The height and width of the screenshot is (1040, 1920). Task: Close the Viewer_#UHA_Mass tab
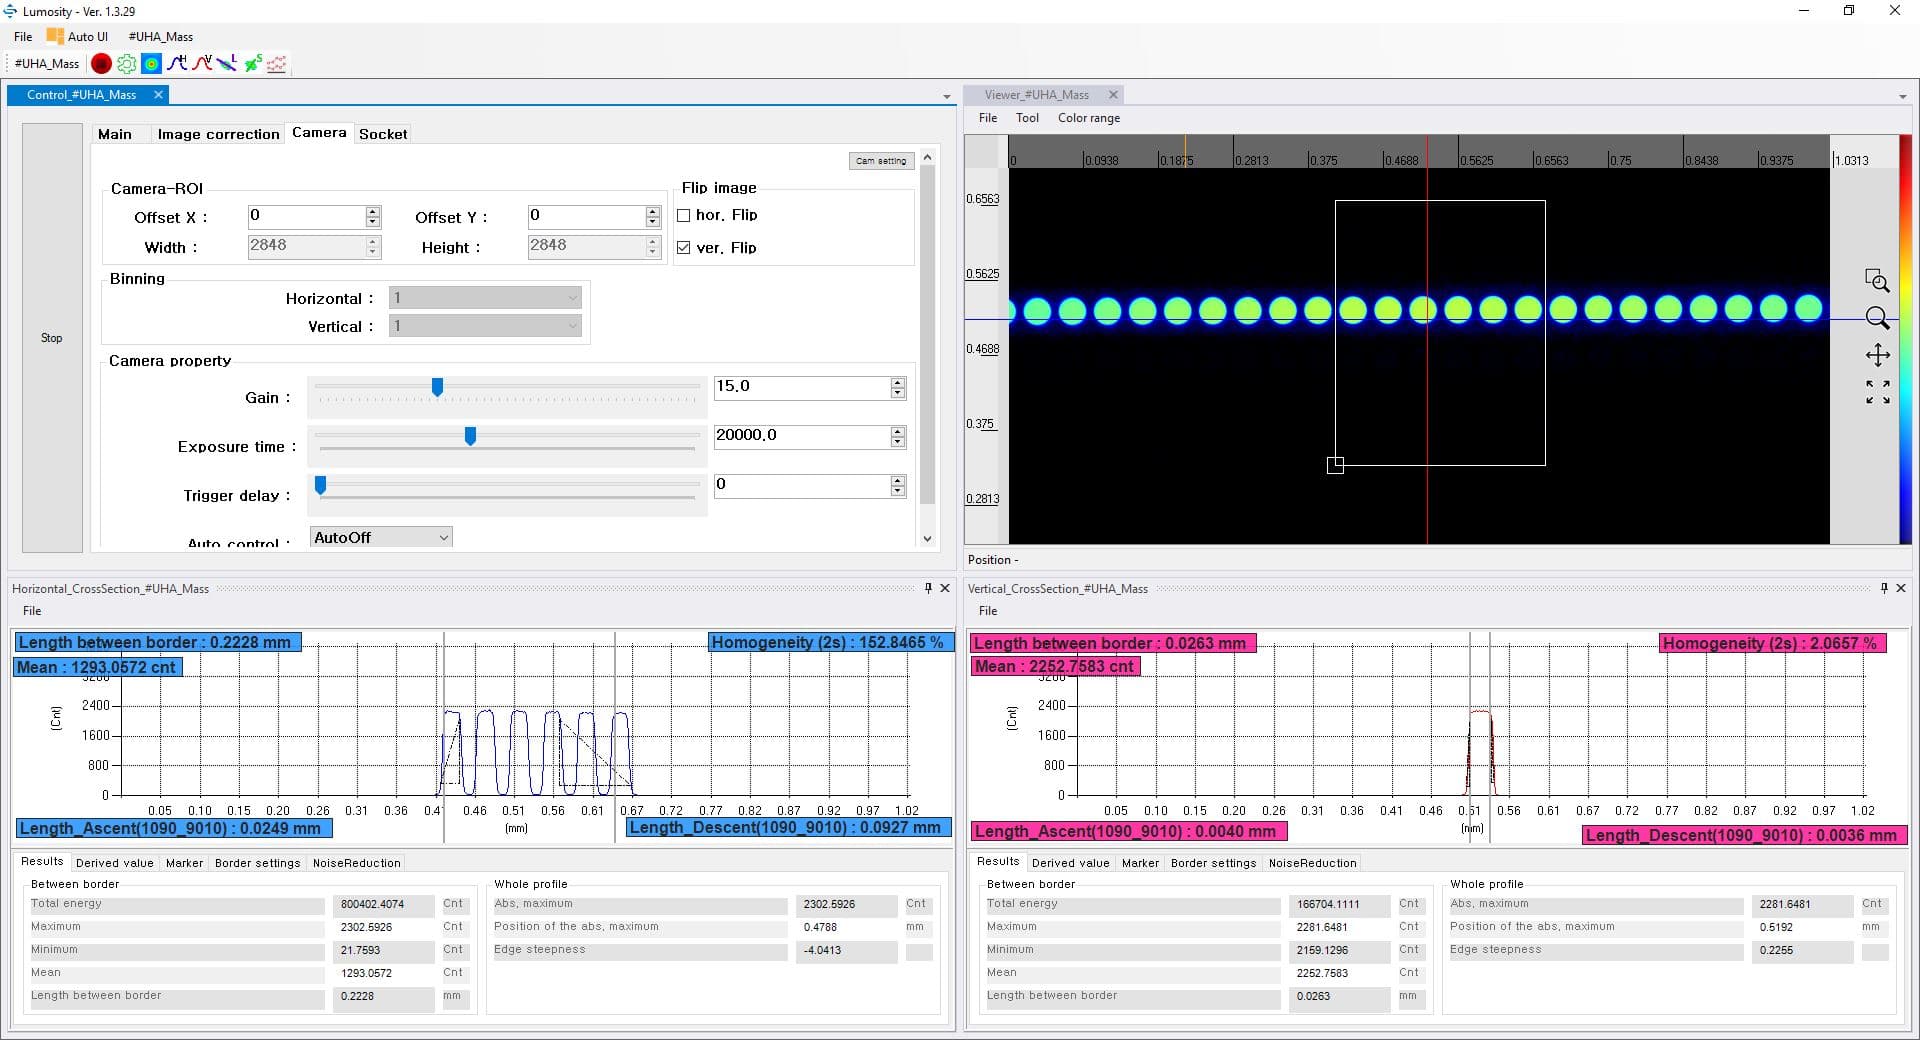[x=1113, y=95]
